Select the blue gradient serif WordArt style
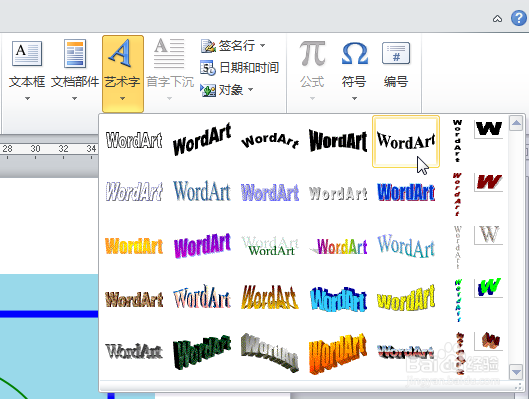 click(202, 191)
